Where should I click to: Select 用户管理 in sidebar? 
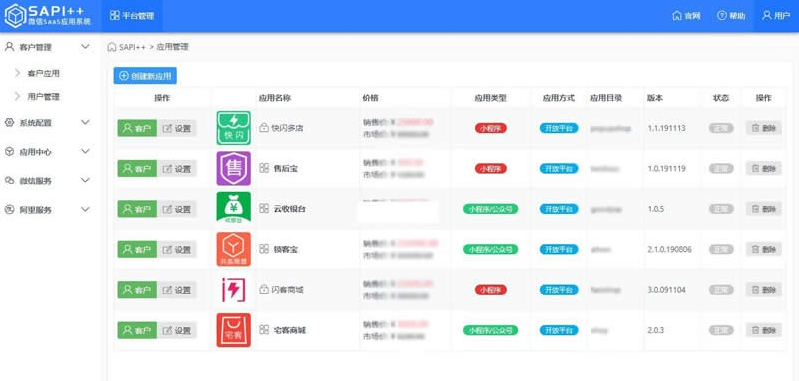[43, 97]
